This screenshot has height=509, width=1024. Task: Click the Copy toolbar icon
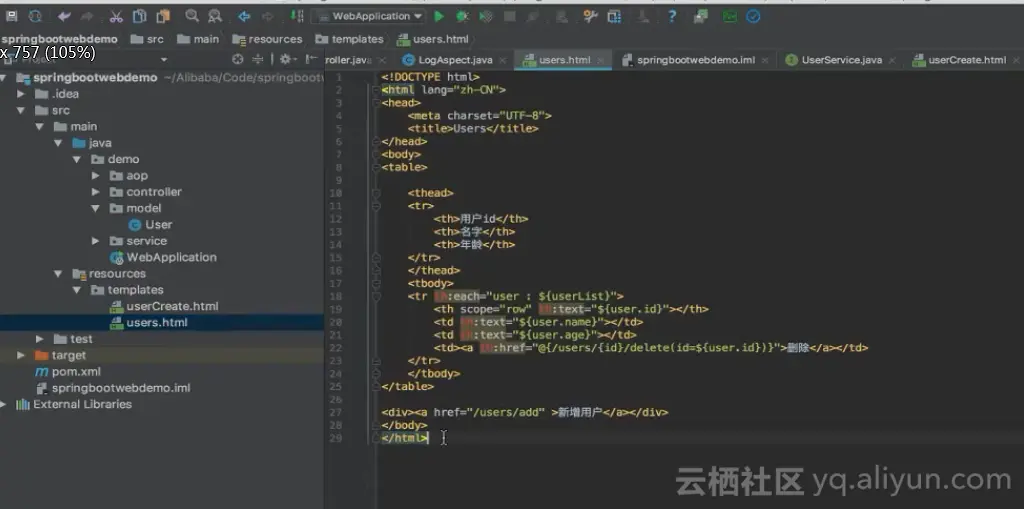pyautogui.click(x=139, y=16)
